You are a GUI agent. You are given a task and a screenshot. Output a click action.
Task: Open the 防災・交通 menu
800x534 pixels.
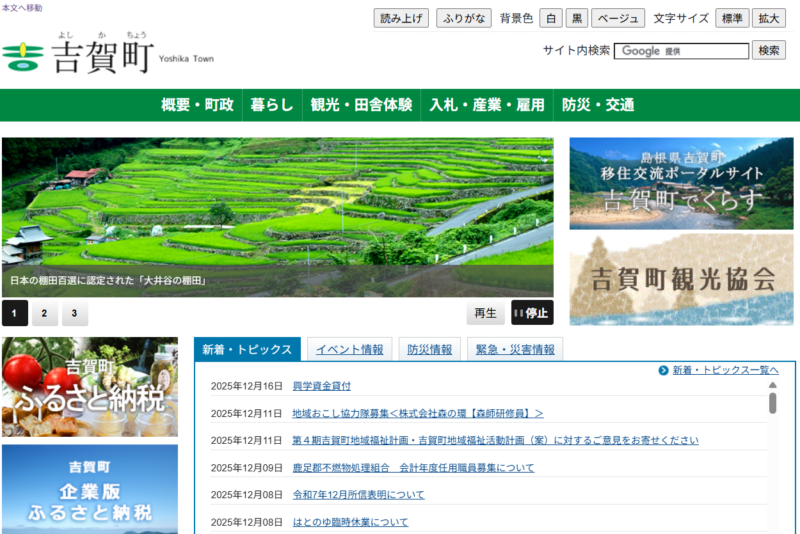[598, 105]
